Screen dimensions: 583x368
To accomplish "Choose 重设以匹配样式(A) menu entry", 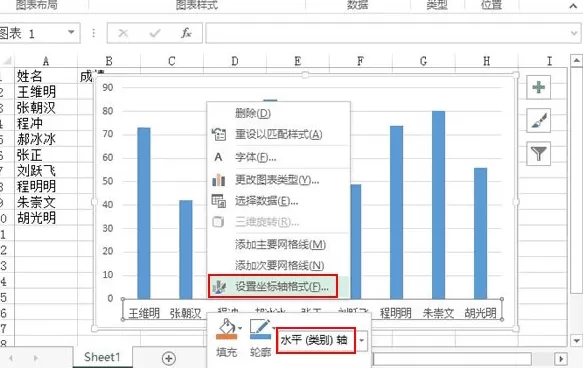I will (278, 134).
